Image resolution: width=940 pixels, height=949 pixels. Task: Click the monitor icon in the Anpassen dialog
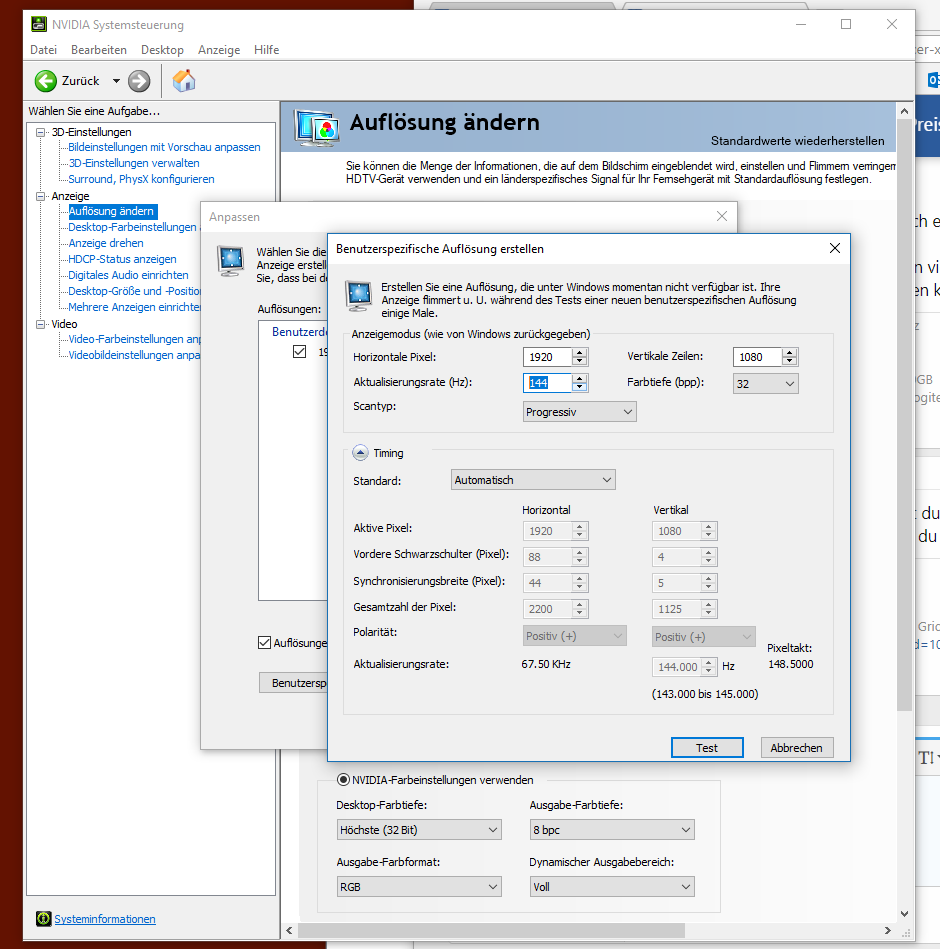pos(231,261)
